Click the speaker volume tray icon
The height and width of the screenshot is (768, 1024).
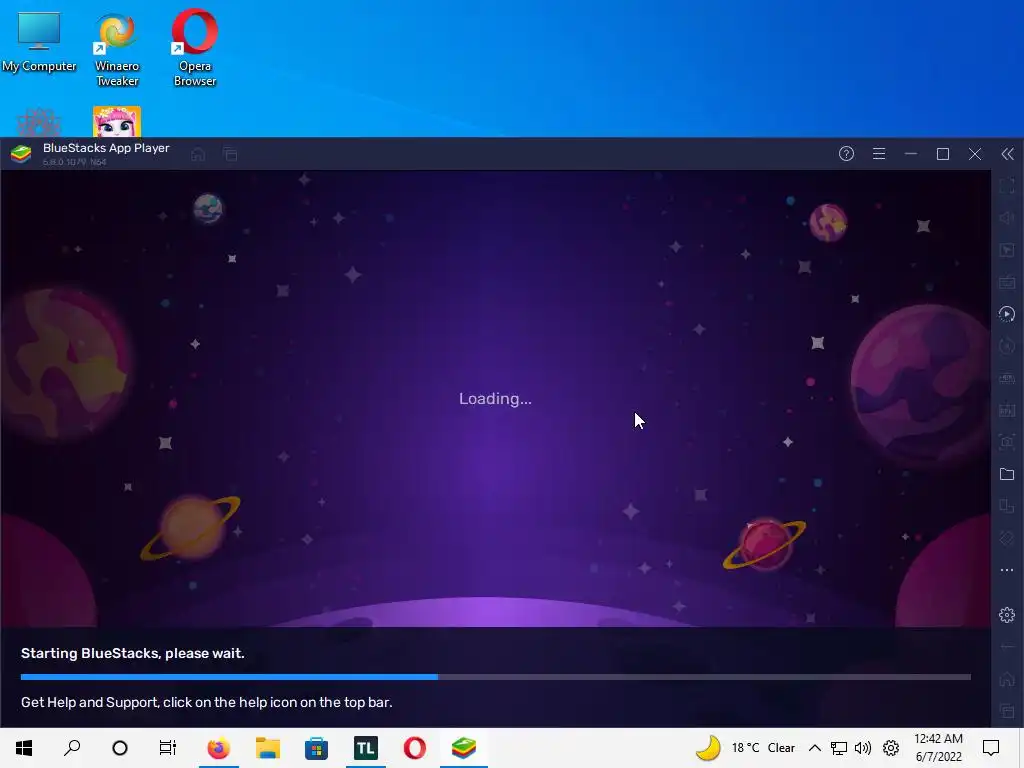coord(863,748)
